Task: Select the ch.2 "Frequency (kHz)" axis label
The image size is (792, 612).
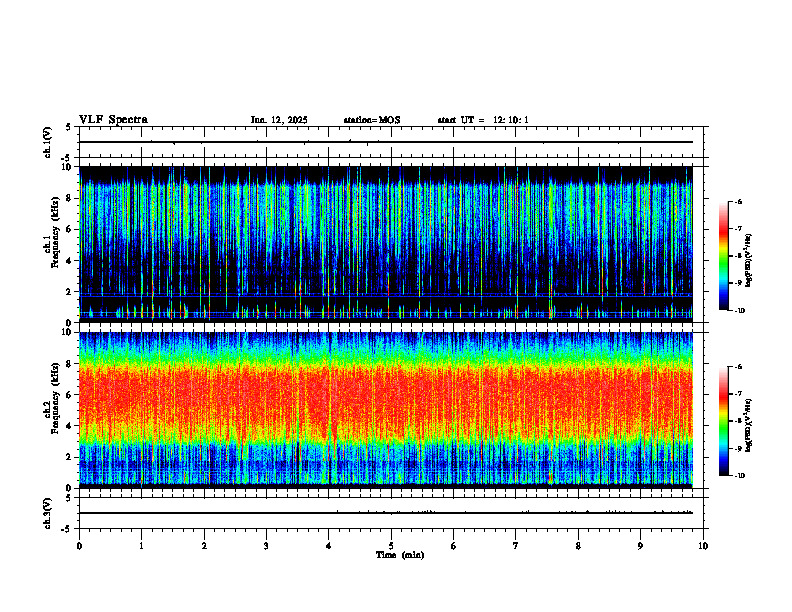Action: click(56, 398)
